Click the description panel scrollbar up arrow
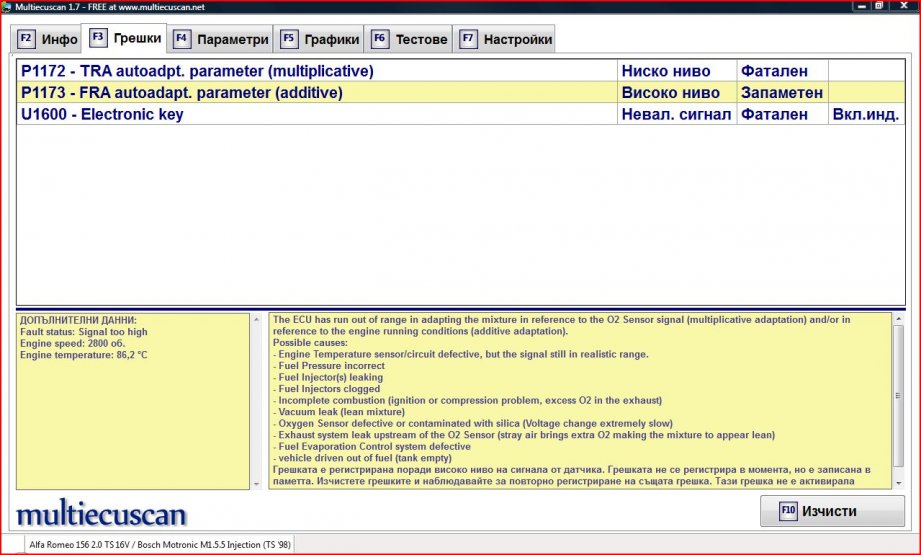The width and height of the screenshot is (921, 555). pos(897,320)
